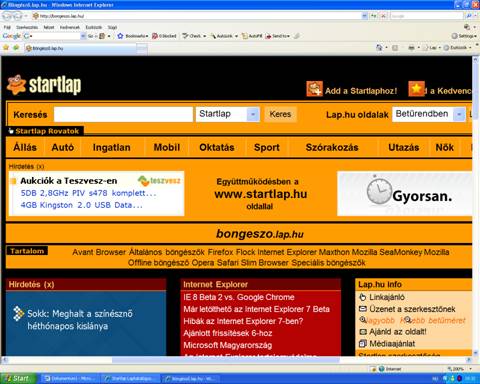Click the Firefox content link
The height and width of the screenshot is (384, 480).
click(x=220, y=252)
